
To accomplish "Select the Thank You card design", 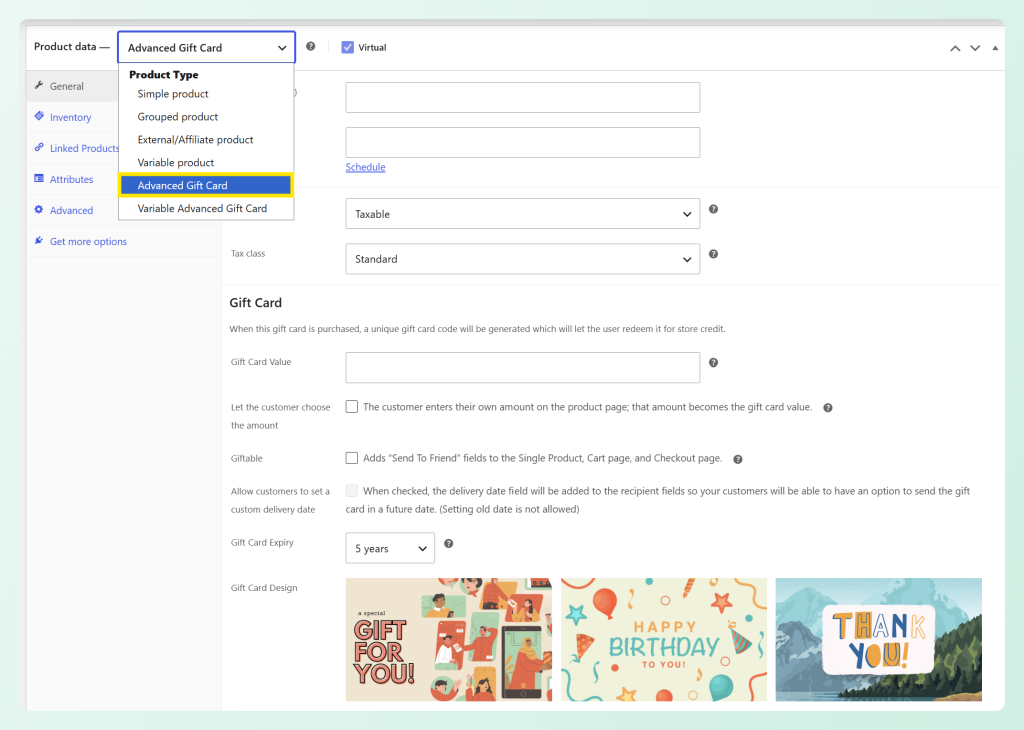I will click(x=878, y=640).
